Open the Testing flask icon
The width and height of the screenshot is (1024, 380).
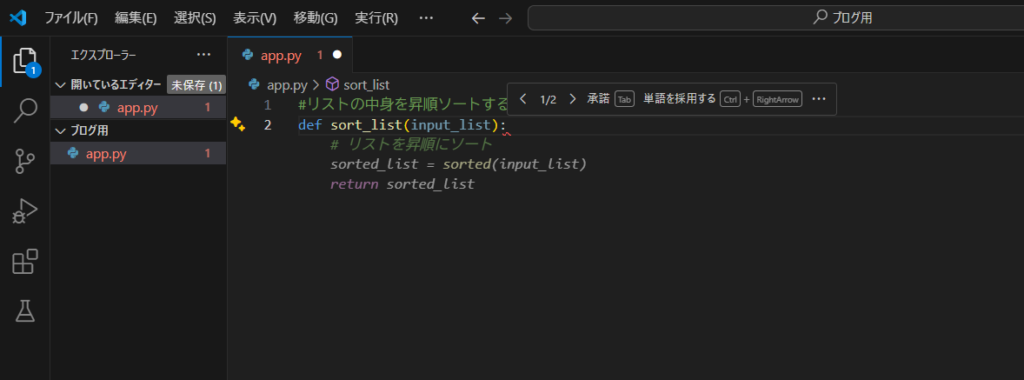[25, 311]
